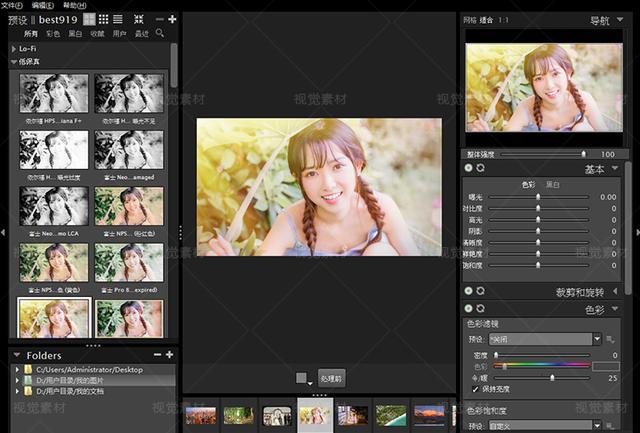The width and height of the screenshot is (640, 433).
Task: Toggle the 色彩 panel on/off
Action: [x=468, y=308]
